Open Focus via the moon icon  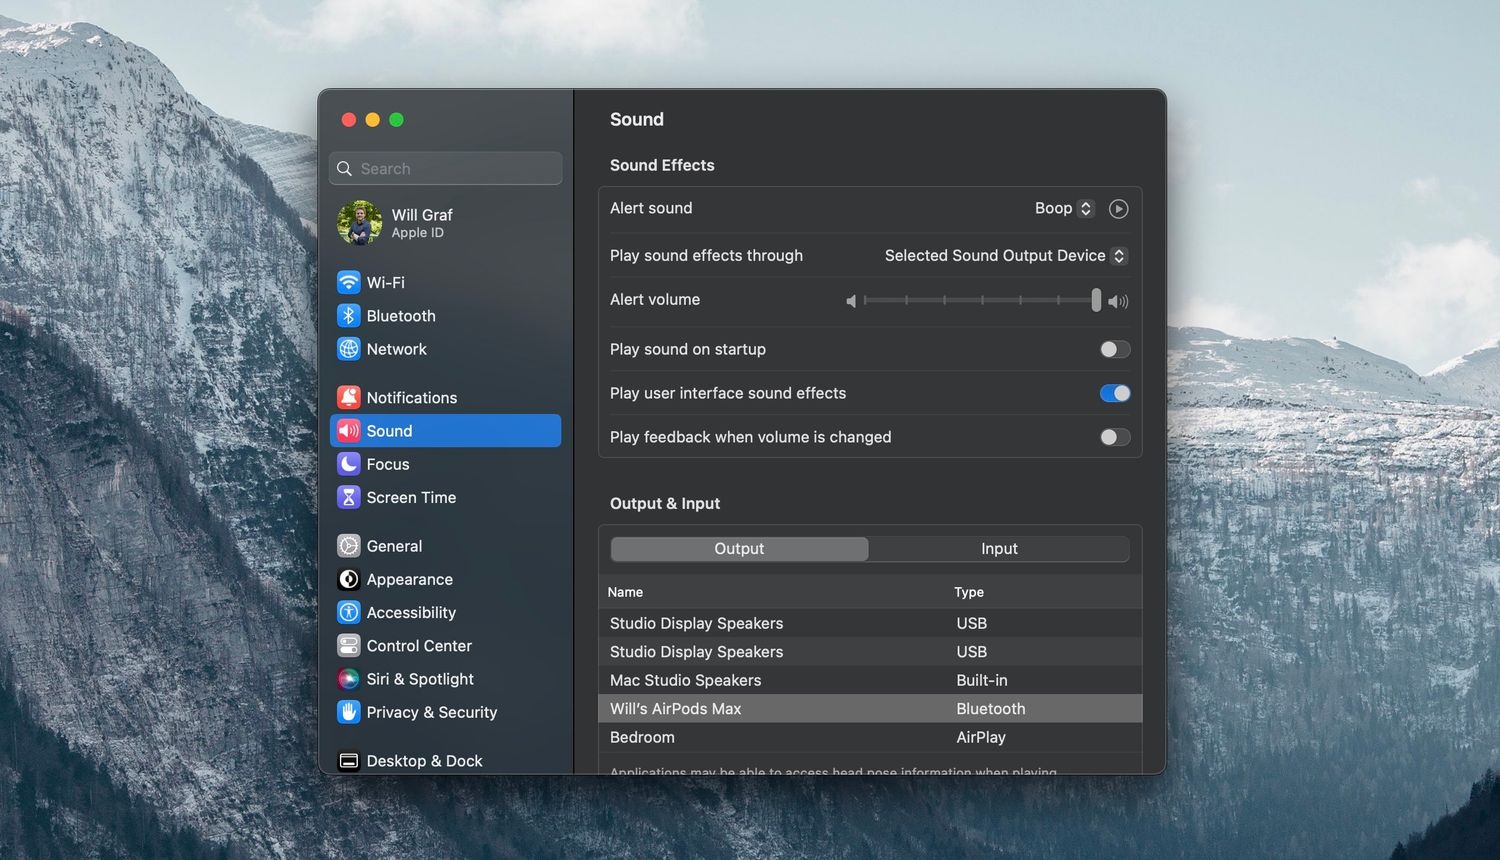348,464
